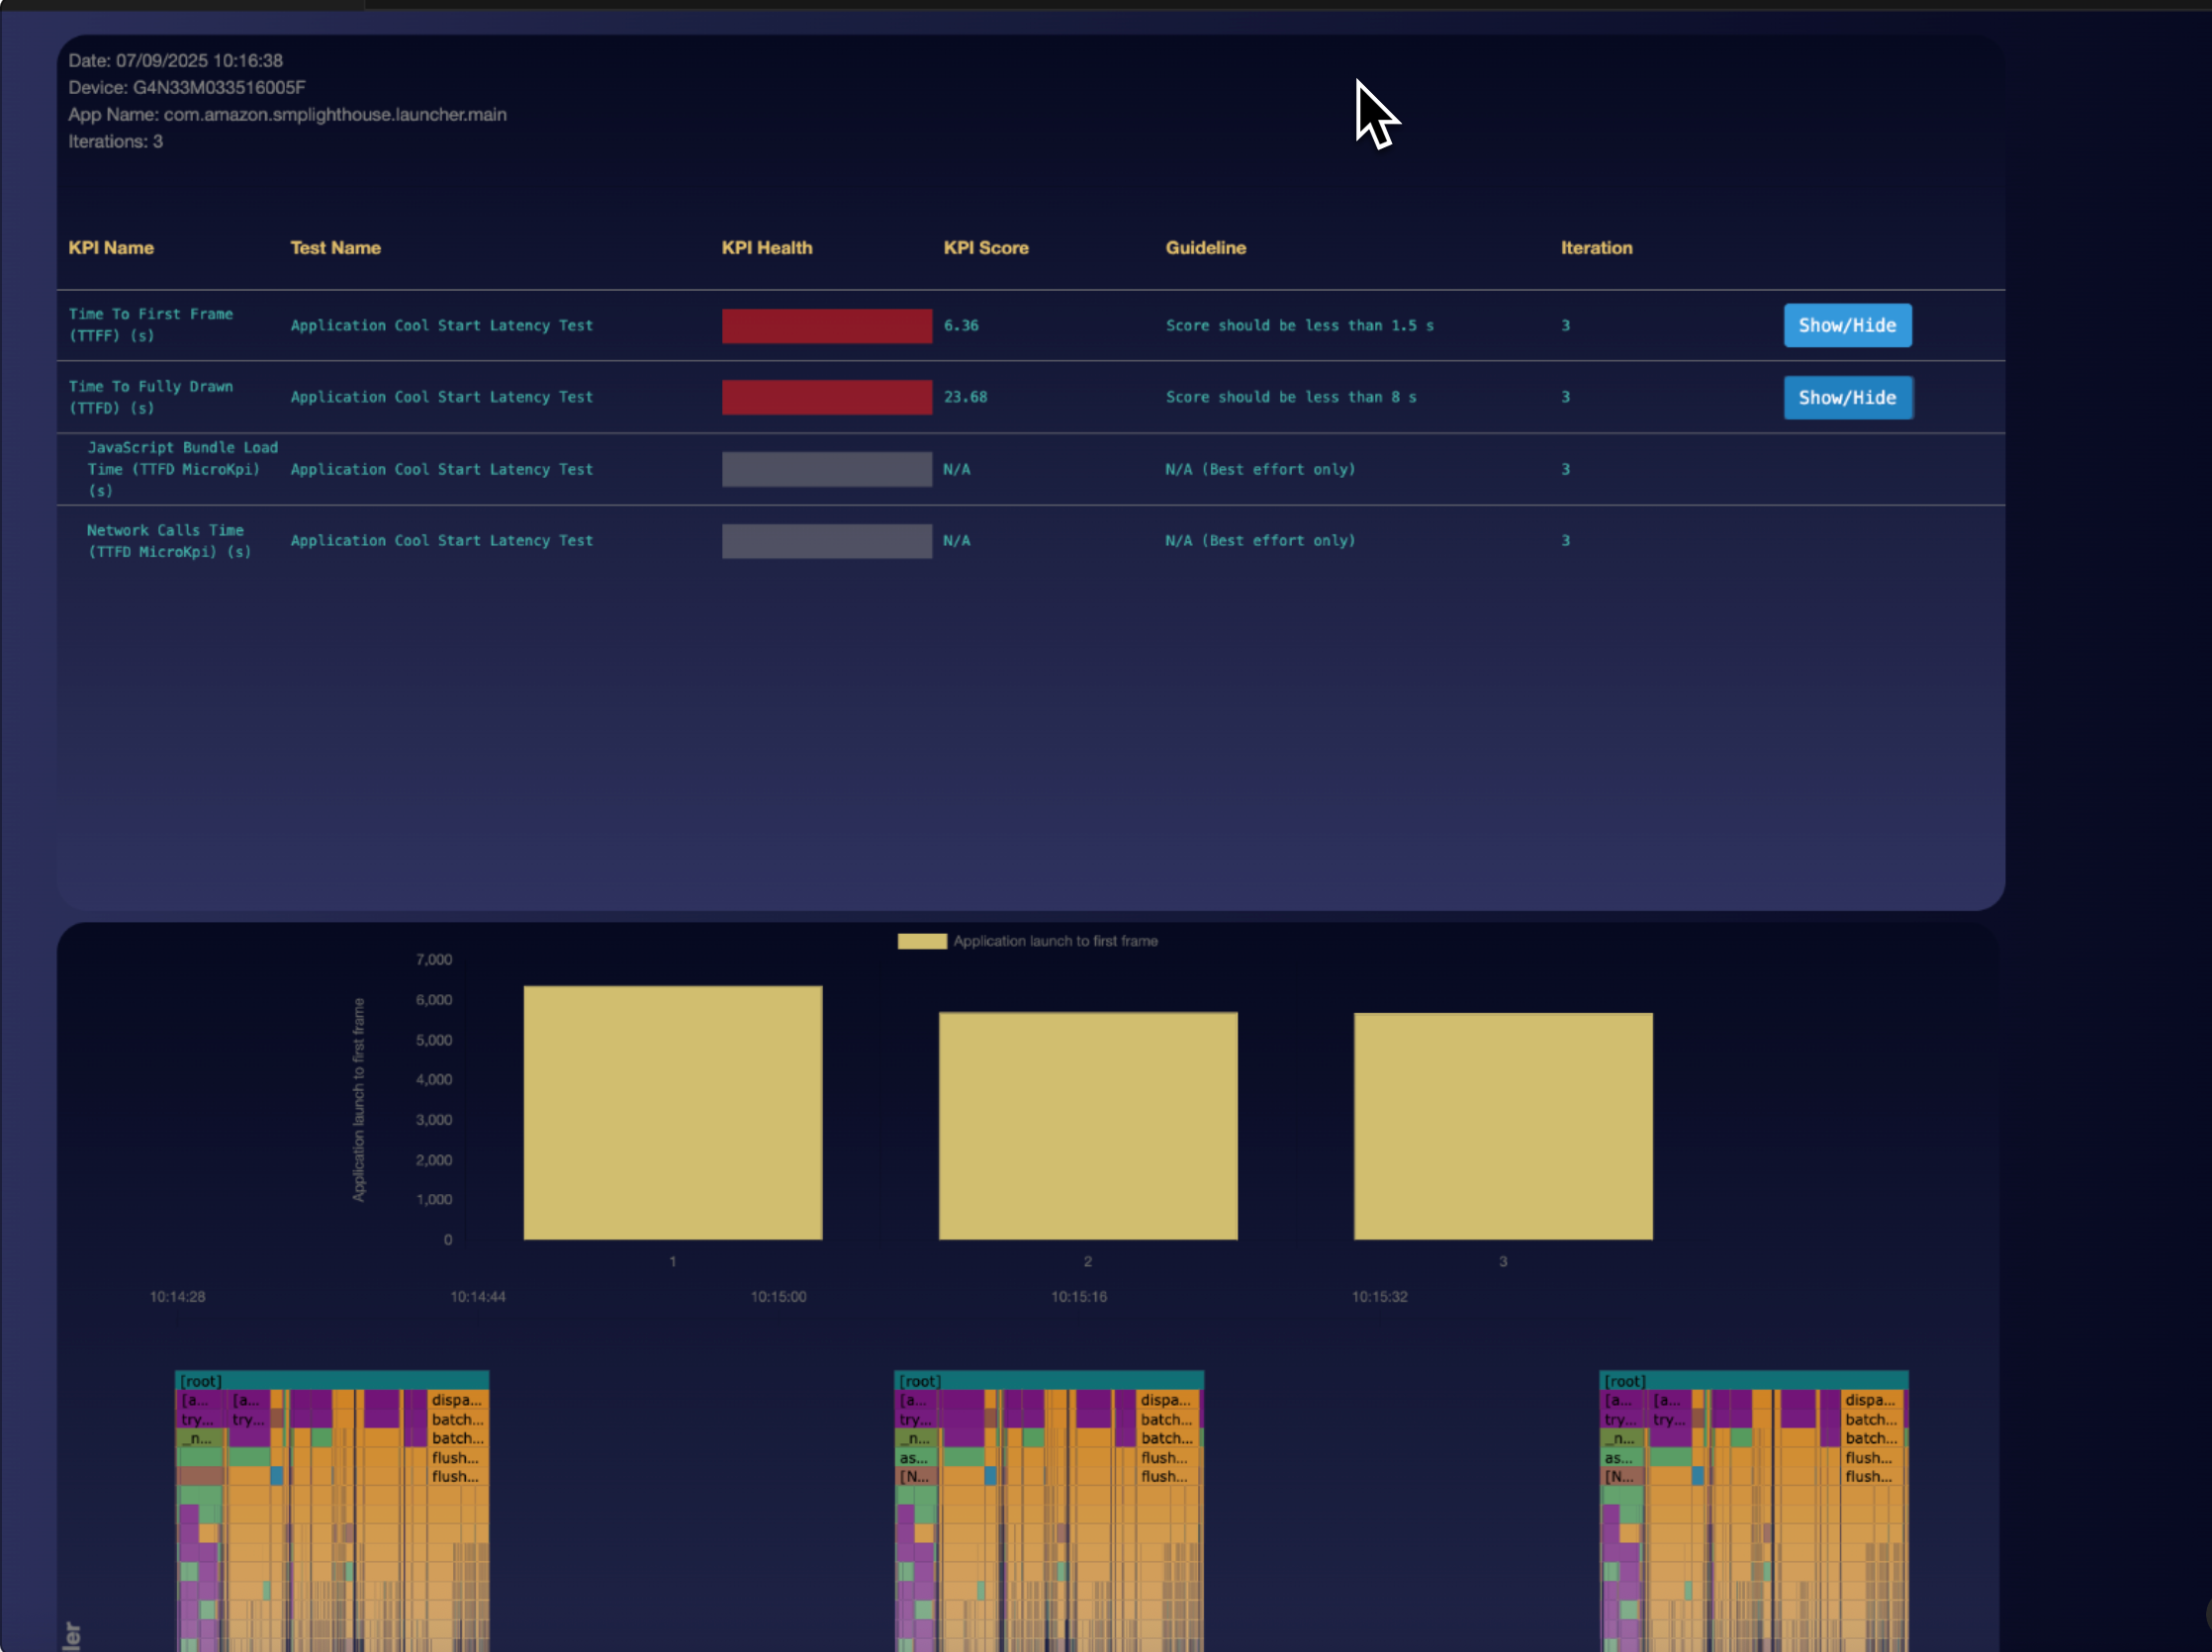Click the Guideline column header
This screenshot has width=2212, height=1652.
click(x=1205, y=248)
